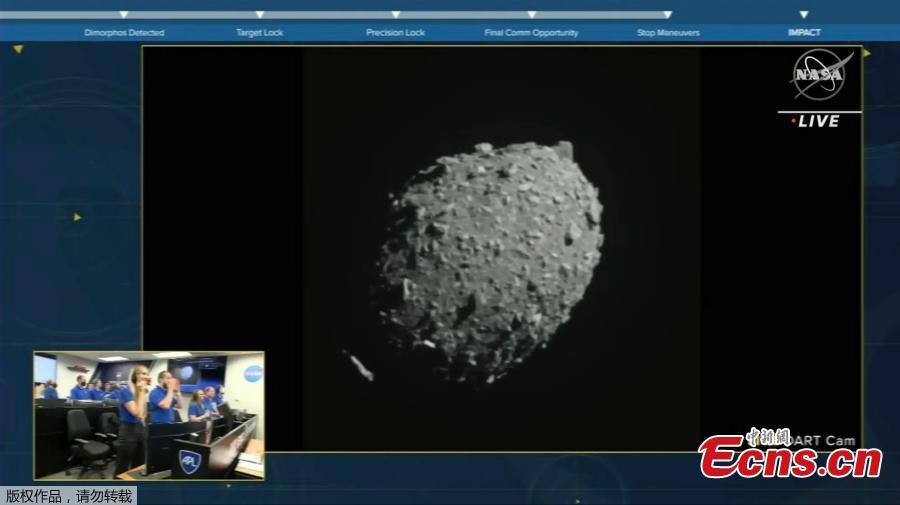Click the Chinese copyright notice at bottom-left
The width and height of the screenshot is (900, 505).
(x=68, y=495)
